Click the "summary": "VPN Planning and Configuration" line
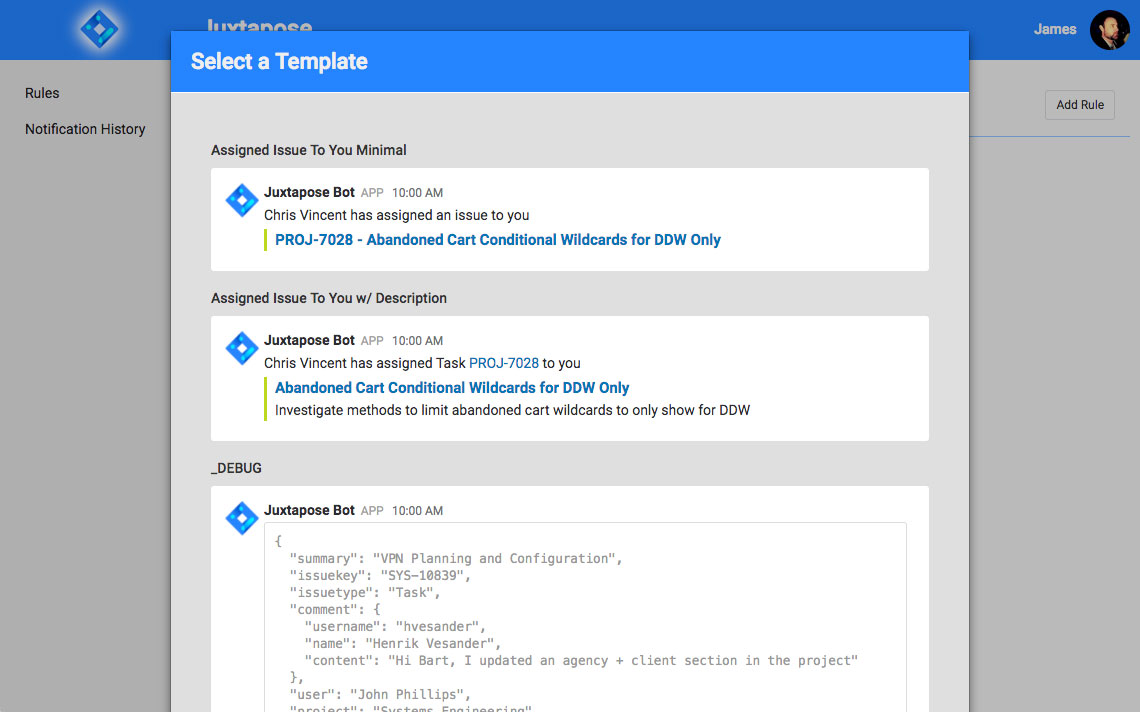The image size is (1140, 712). 456,559
